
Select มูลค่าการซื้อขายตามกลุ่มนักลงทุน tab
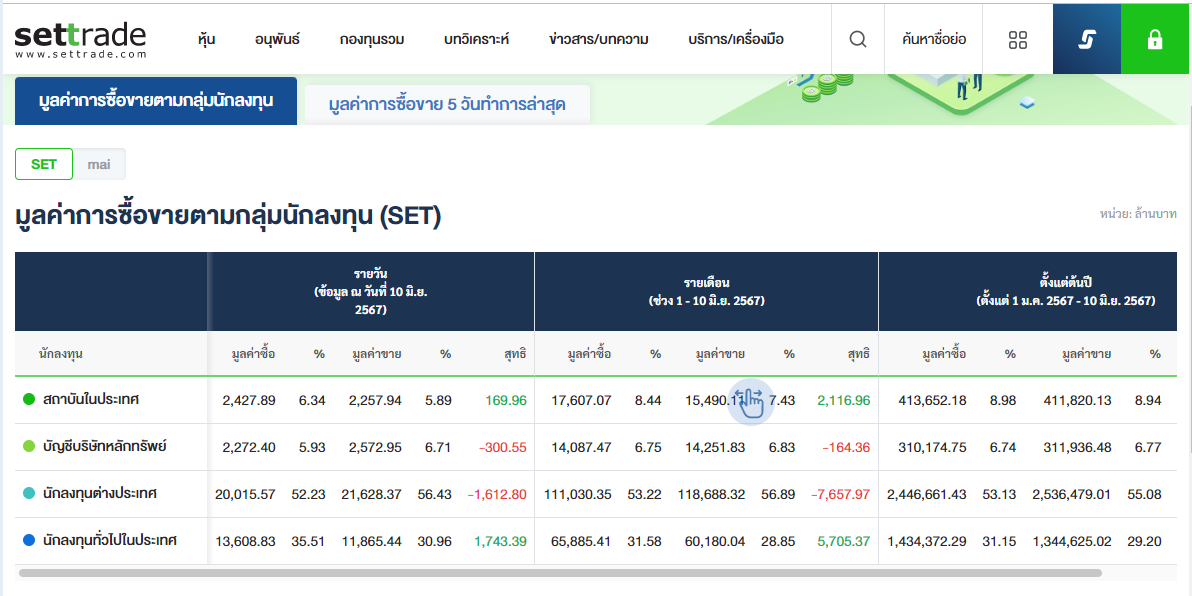(156, 101)
